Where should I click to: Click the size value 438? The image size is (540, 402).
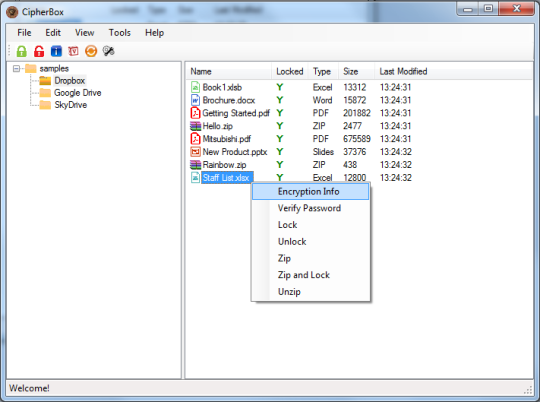(x=350, y=165)
